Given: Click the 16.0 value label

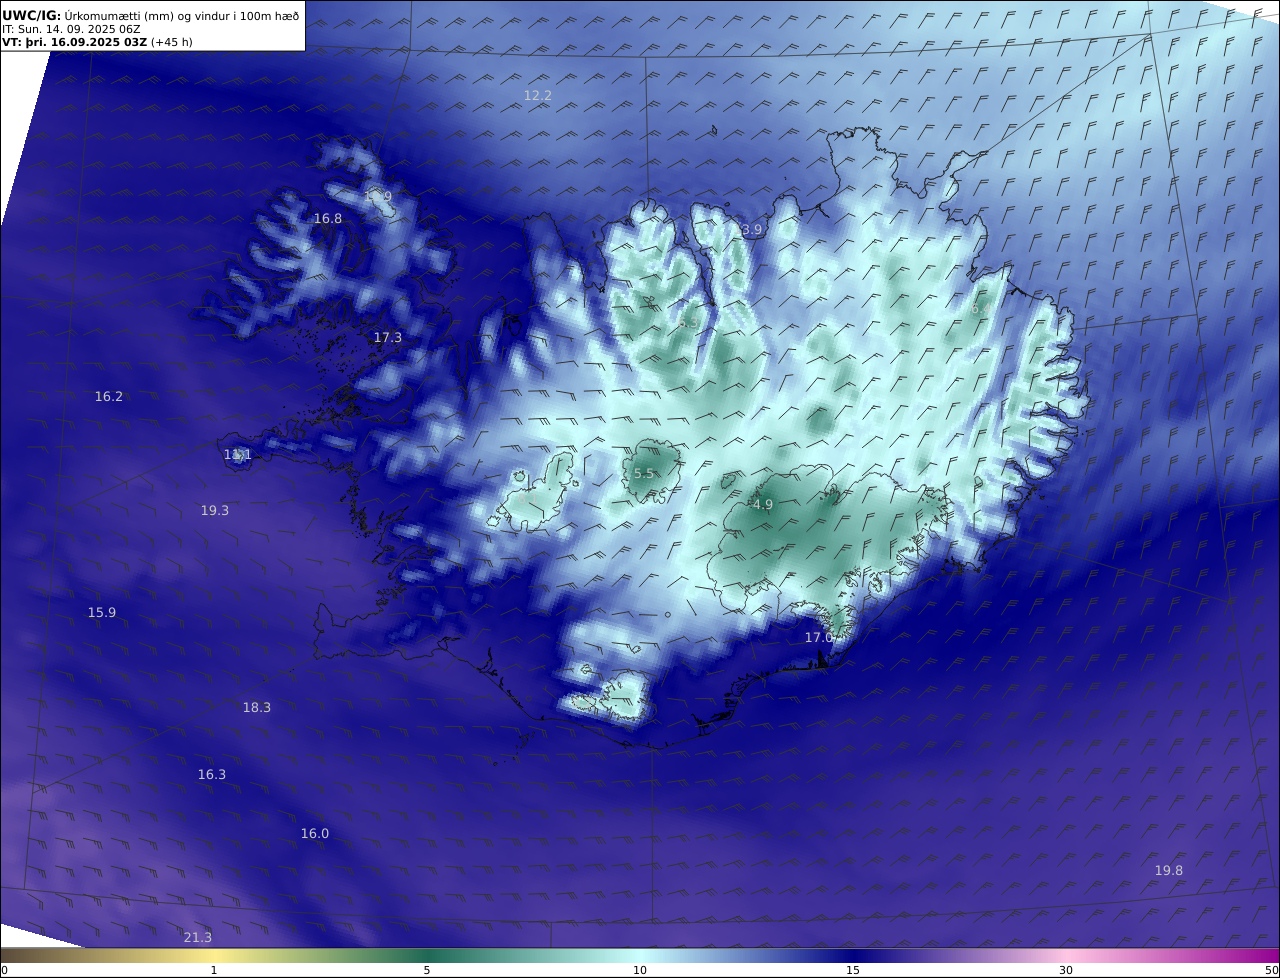Looking at the screenshot, I should 315,834.
